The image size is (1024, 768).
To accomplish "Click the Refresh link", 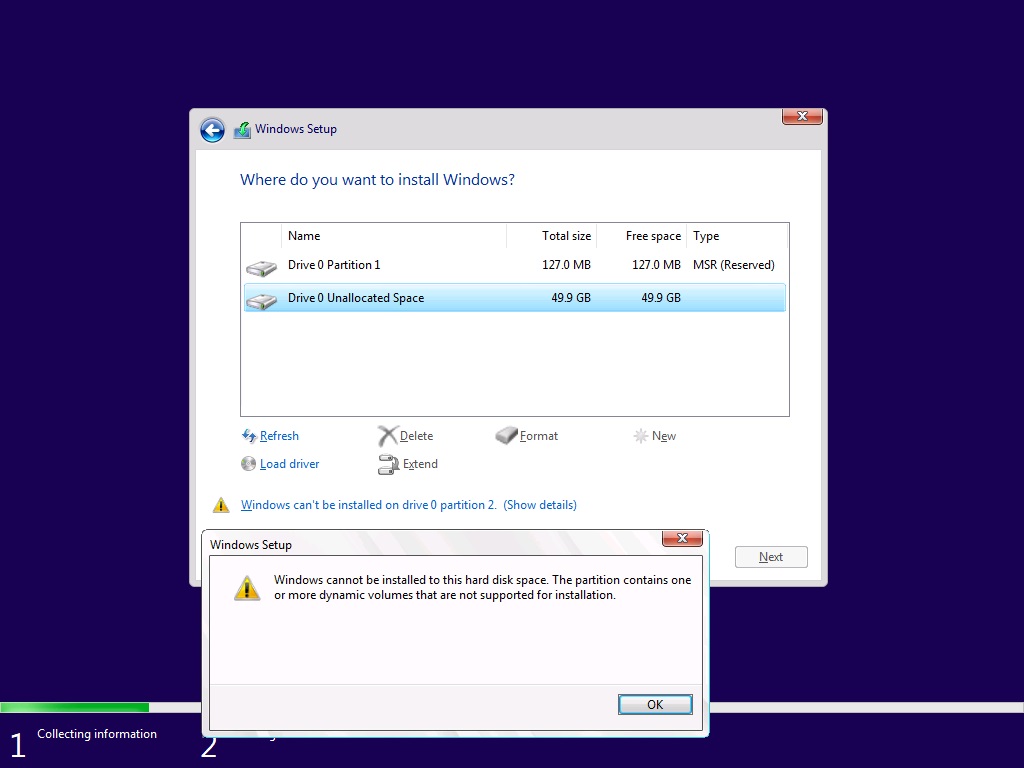I will coord(279,436).
